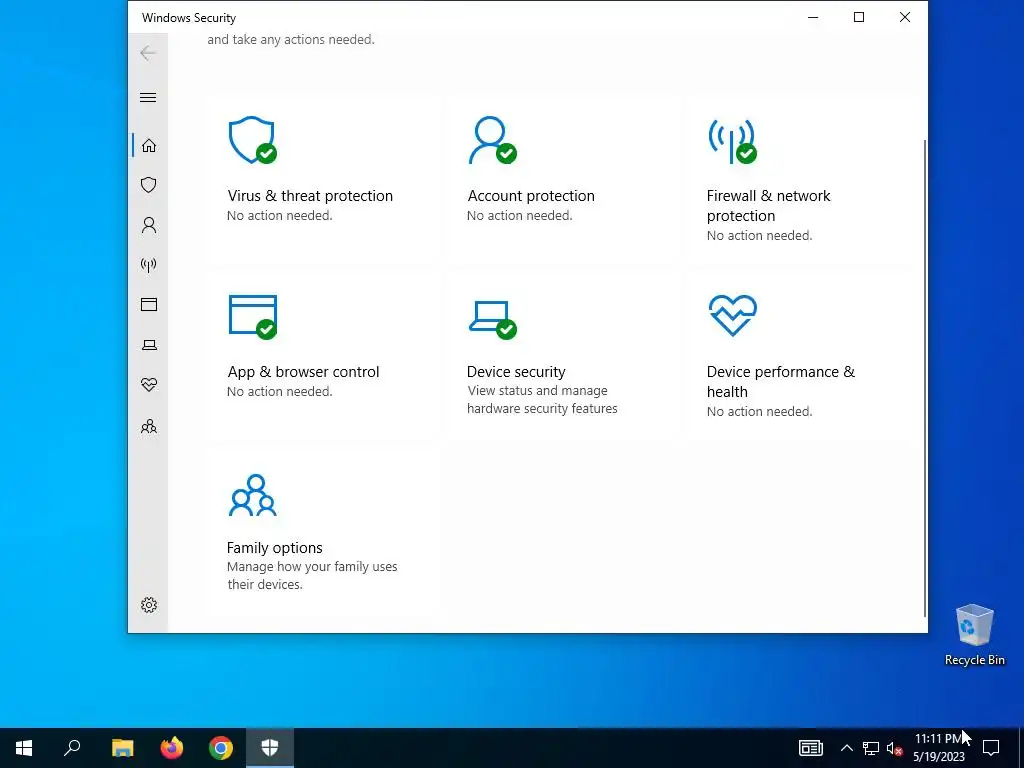Maximize the Windows Security window
Viewport: 1024px width, 768px height.
pyautogui.click(x=859, y=18)
